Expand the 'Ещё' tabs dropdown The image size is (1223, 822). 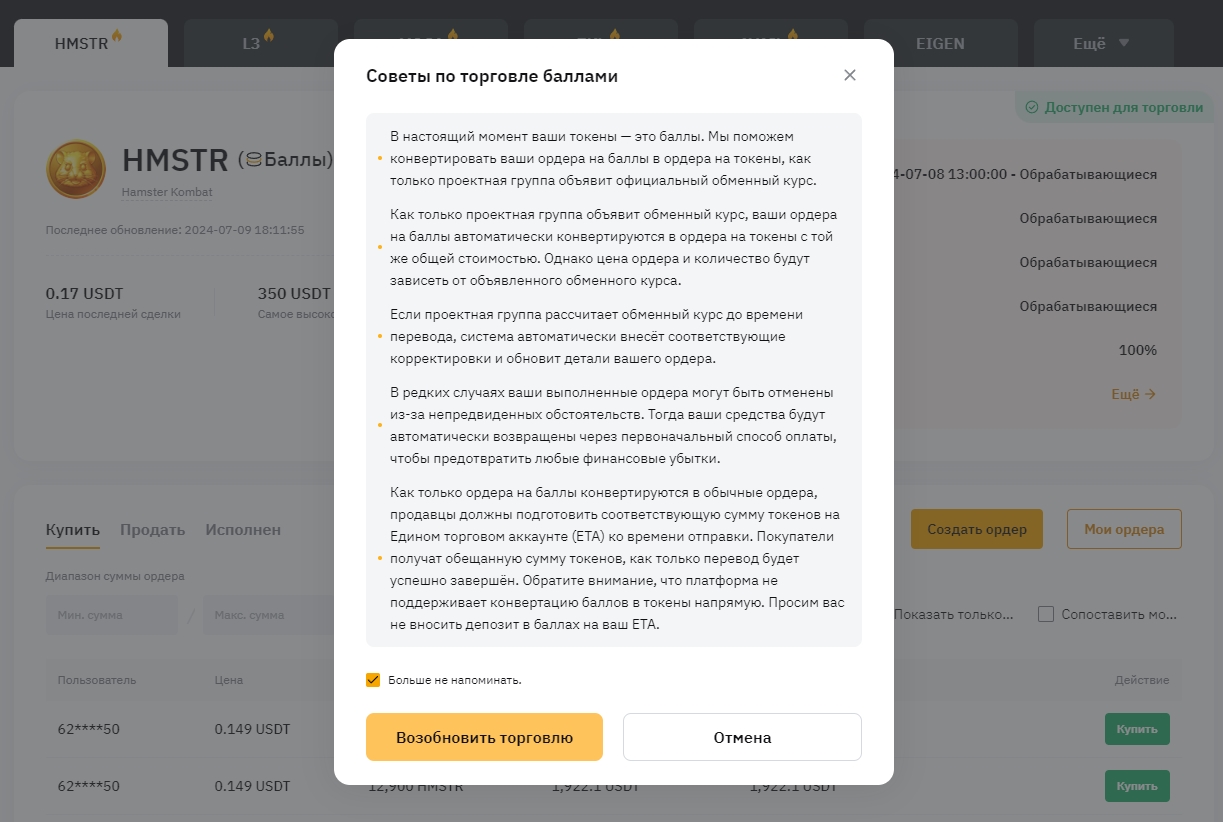click(x=1102, y=44)
